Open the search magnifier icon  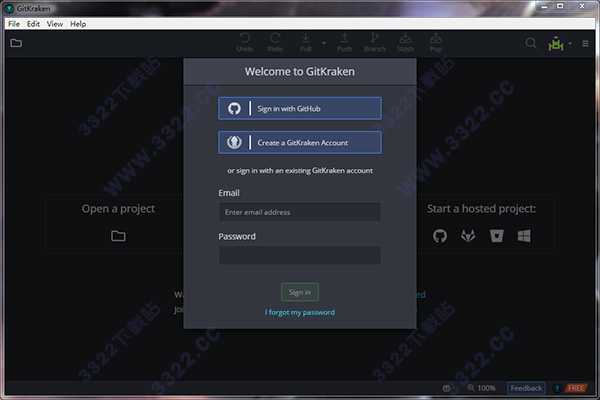pos(531,43)
